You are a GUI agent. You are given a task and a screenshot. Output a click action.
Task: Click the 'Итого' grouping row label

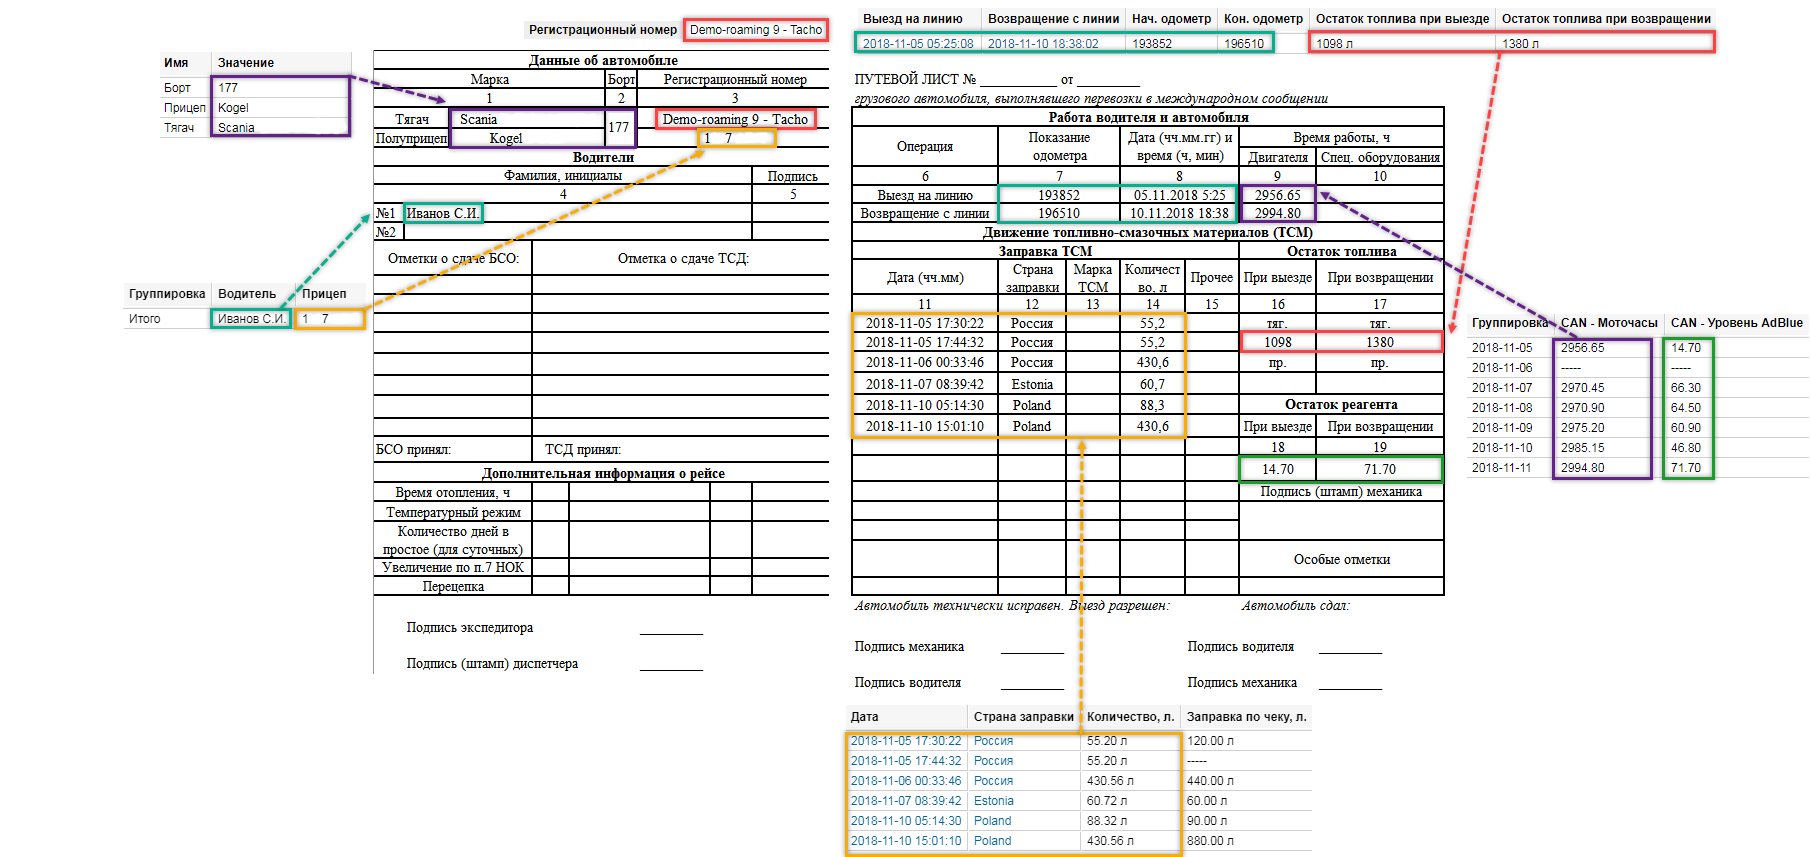click(144, 319)
